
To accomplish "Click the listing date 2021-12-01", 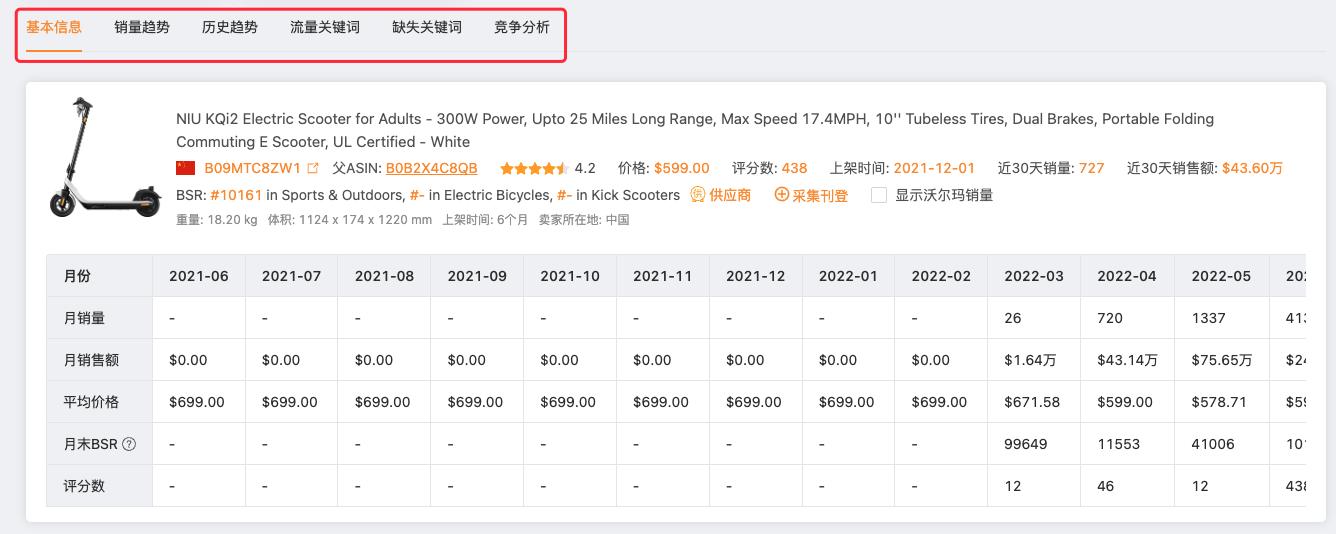I will coord(934,168).
